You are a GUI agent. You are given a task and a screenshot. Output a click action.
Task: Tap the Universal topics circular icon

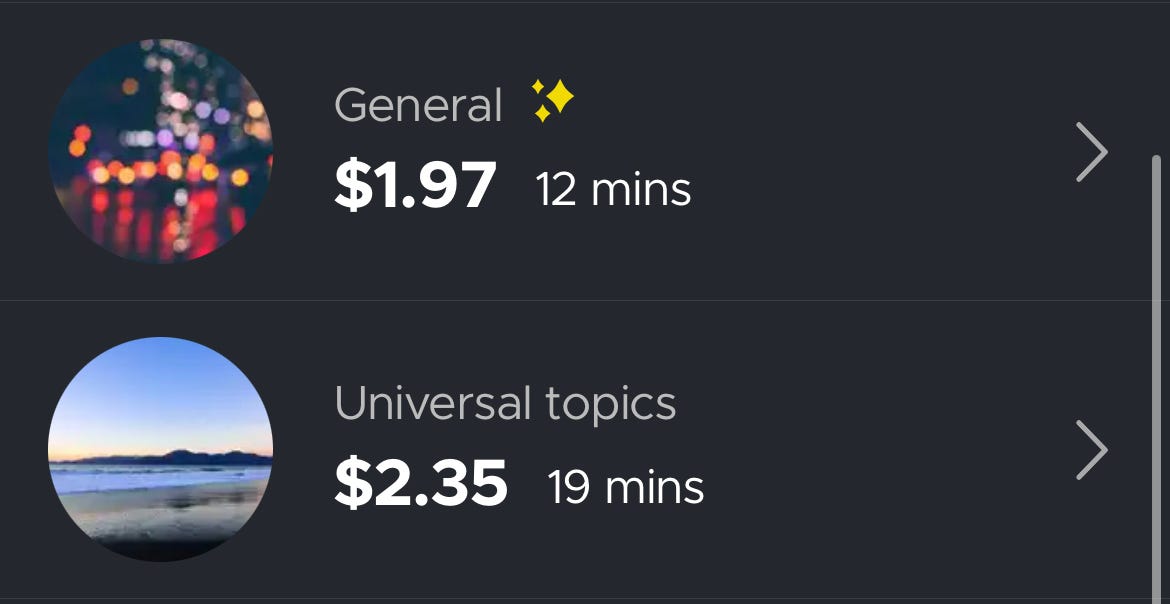click(160, 450)
